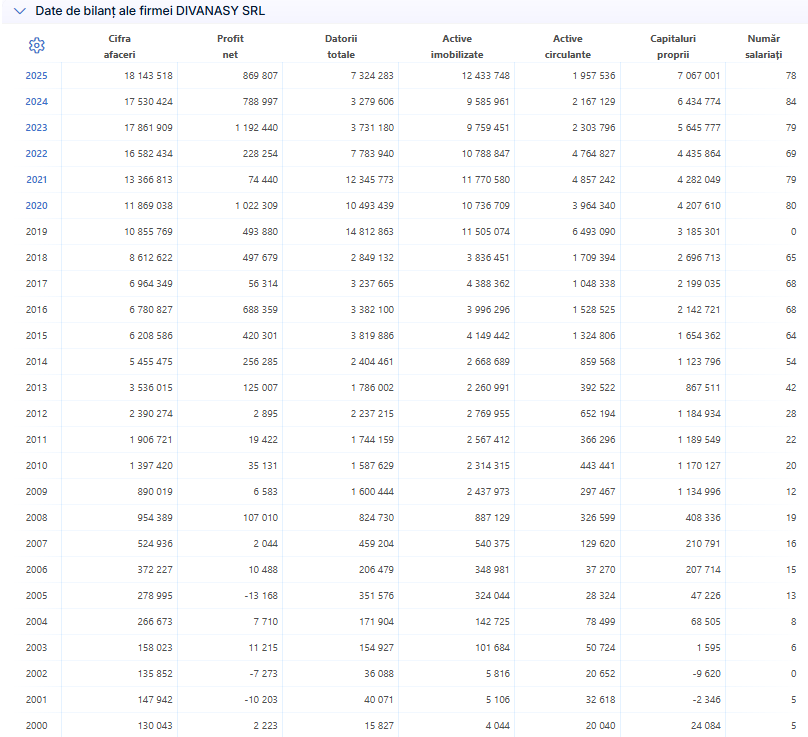This screenshot has height=737, width=808.
Task: Select net profit value 56 314
Action: [263, 284]
